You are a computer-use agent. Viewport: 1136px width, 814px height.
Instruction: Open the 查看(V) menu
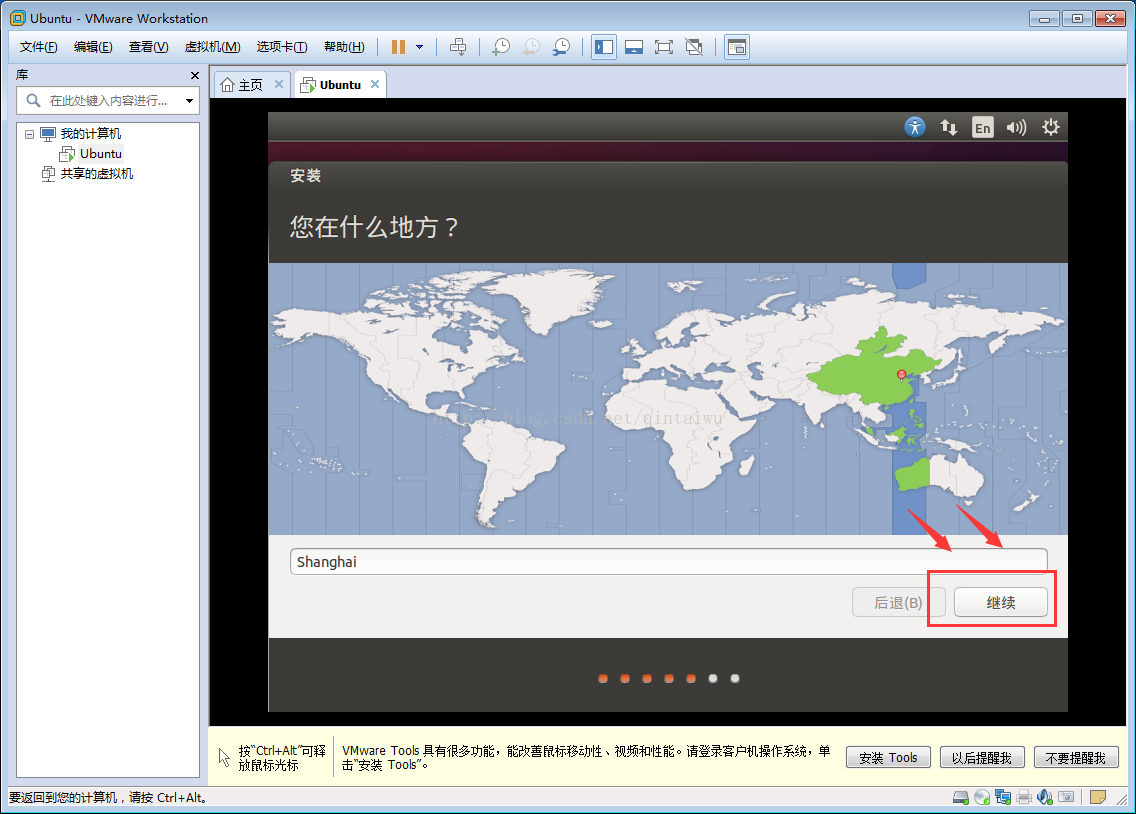click(149, 47)
